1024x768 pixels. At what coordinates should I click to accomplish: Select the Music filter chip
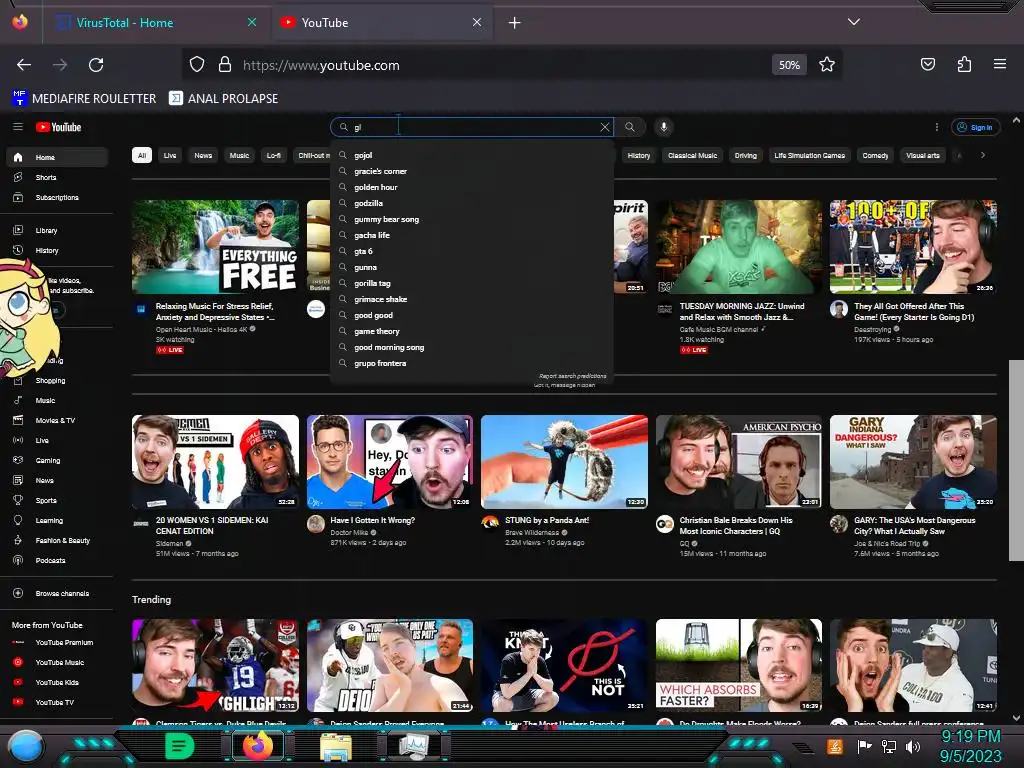(x=239, y=155)
